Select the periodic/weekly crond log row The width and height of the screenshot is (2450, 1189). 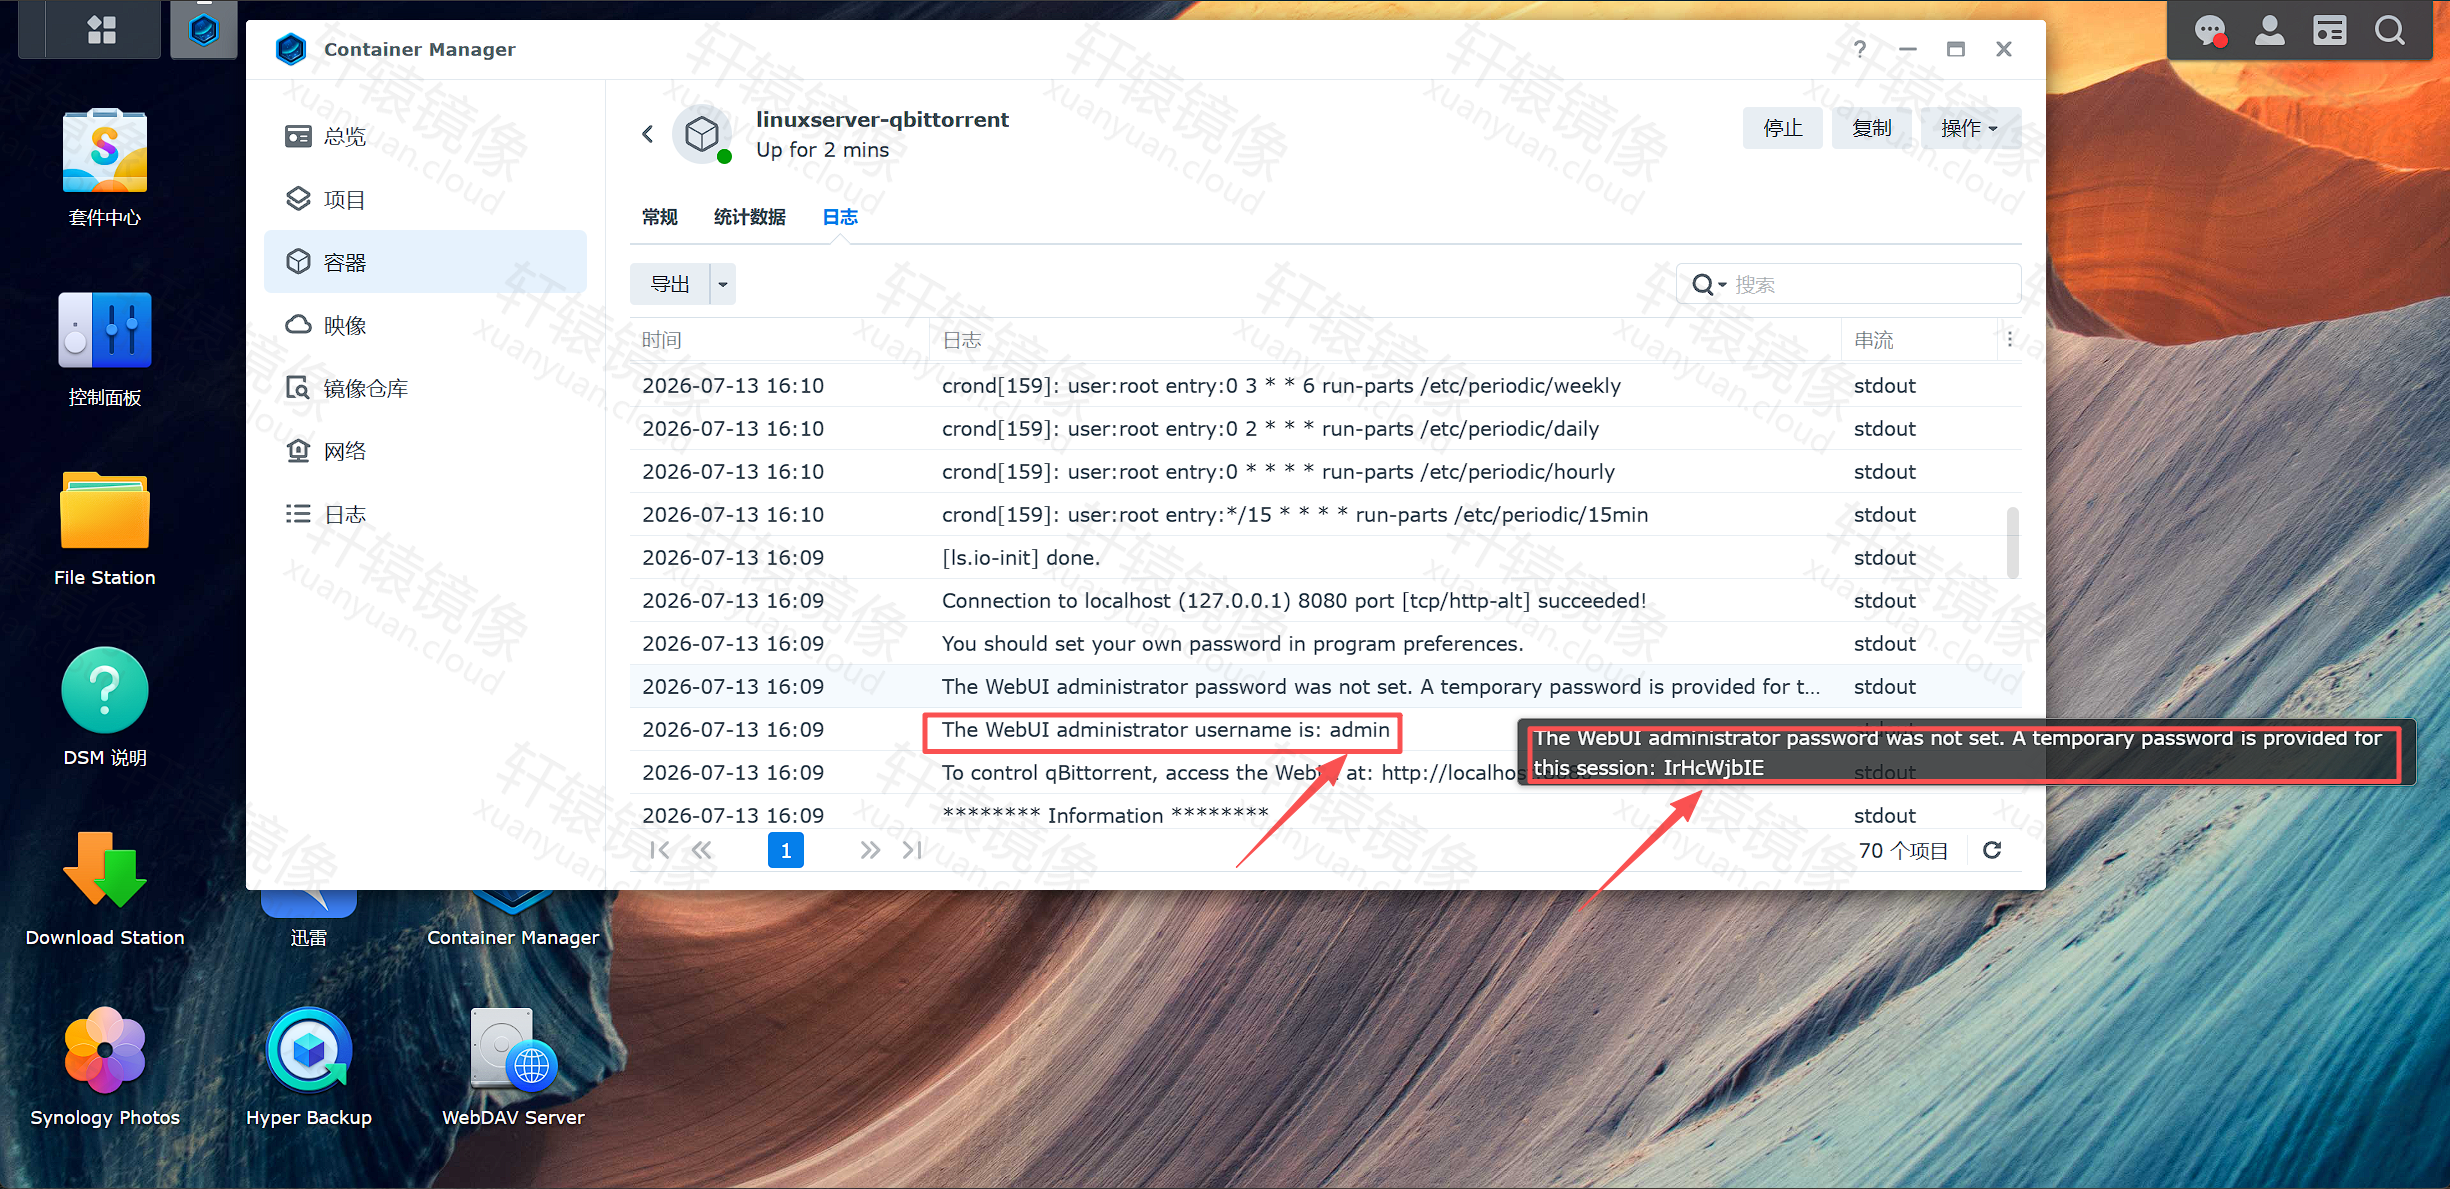(1326, 386)
